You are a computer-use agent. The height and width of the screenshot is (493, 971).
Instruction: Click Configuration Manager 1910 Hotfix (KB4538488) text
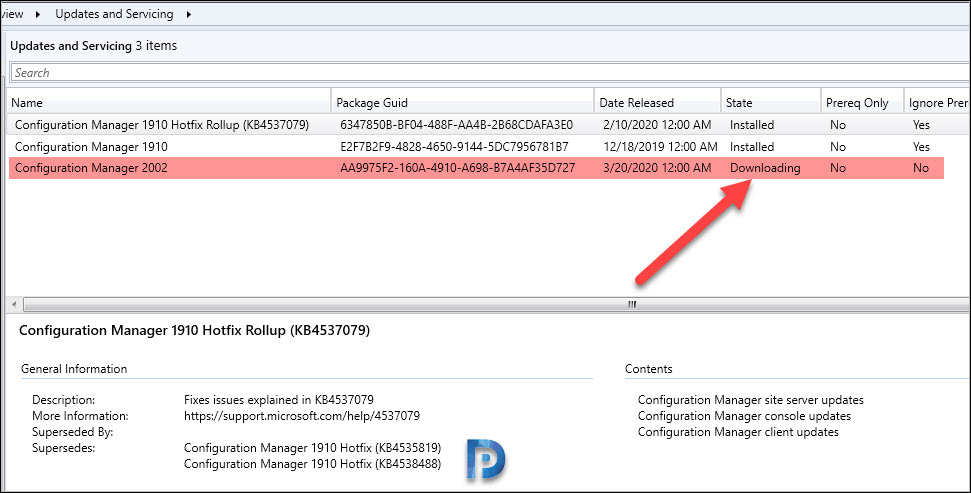(312, 464)
